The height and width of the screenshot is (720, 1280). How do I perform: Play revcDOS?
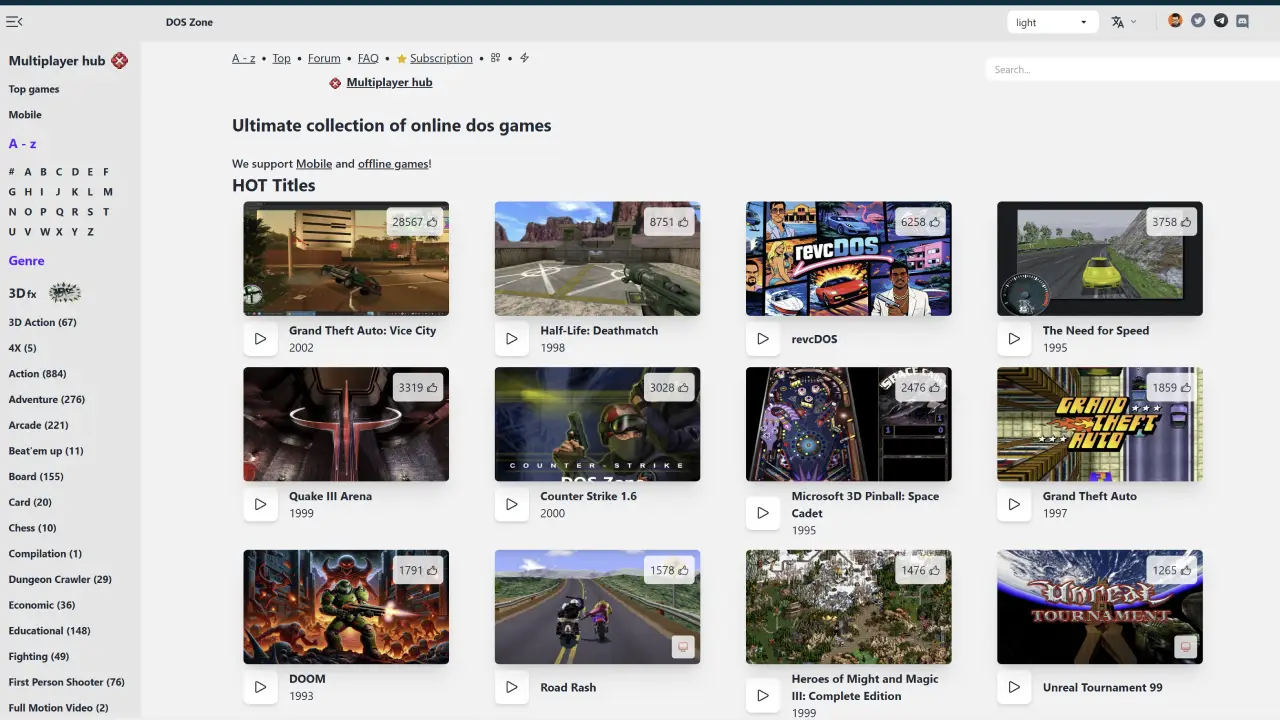[762, 339]
